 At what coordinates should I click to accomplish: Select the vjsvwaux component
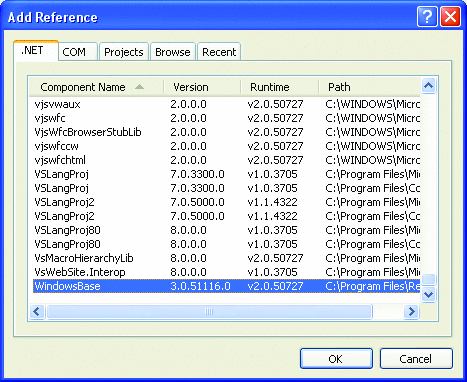coord(57,104)
